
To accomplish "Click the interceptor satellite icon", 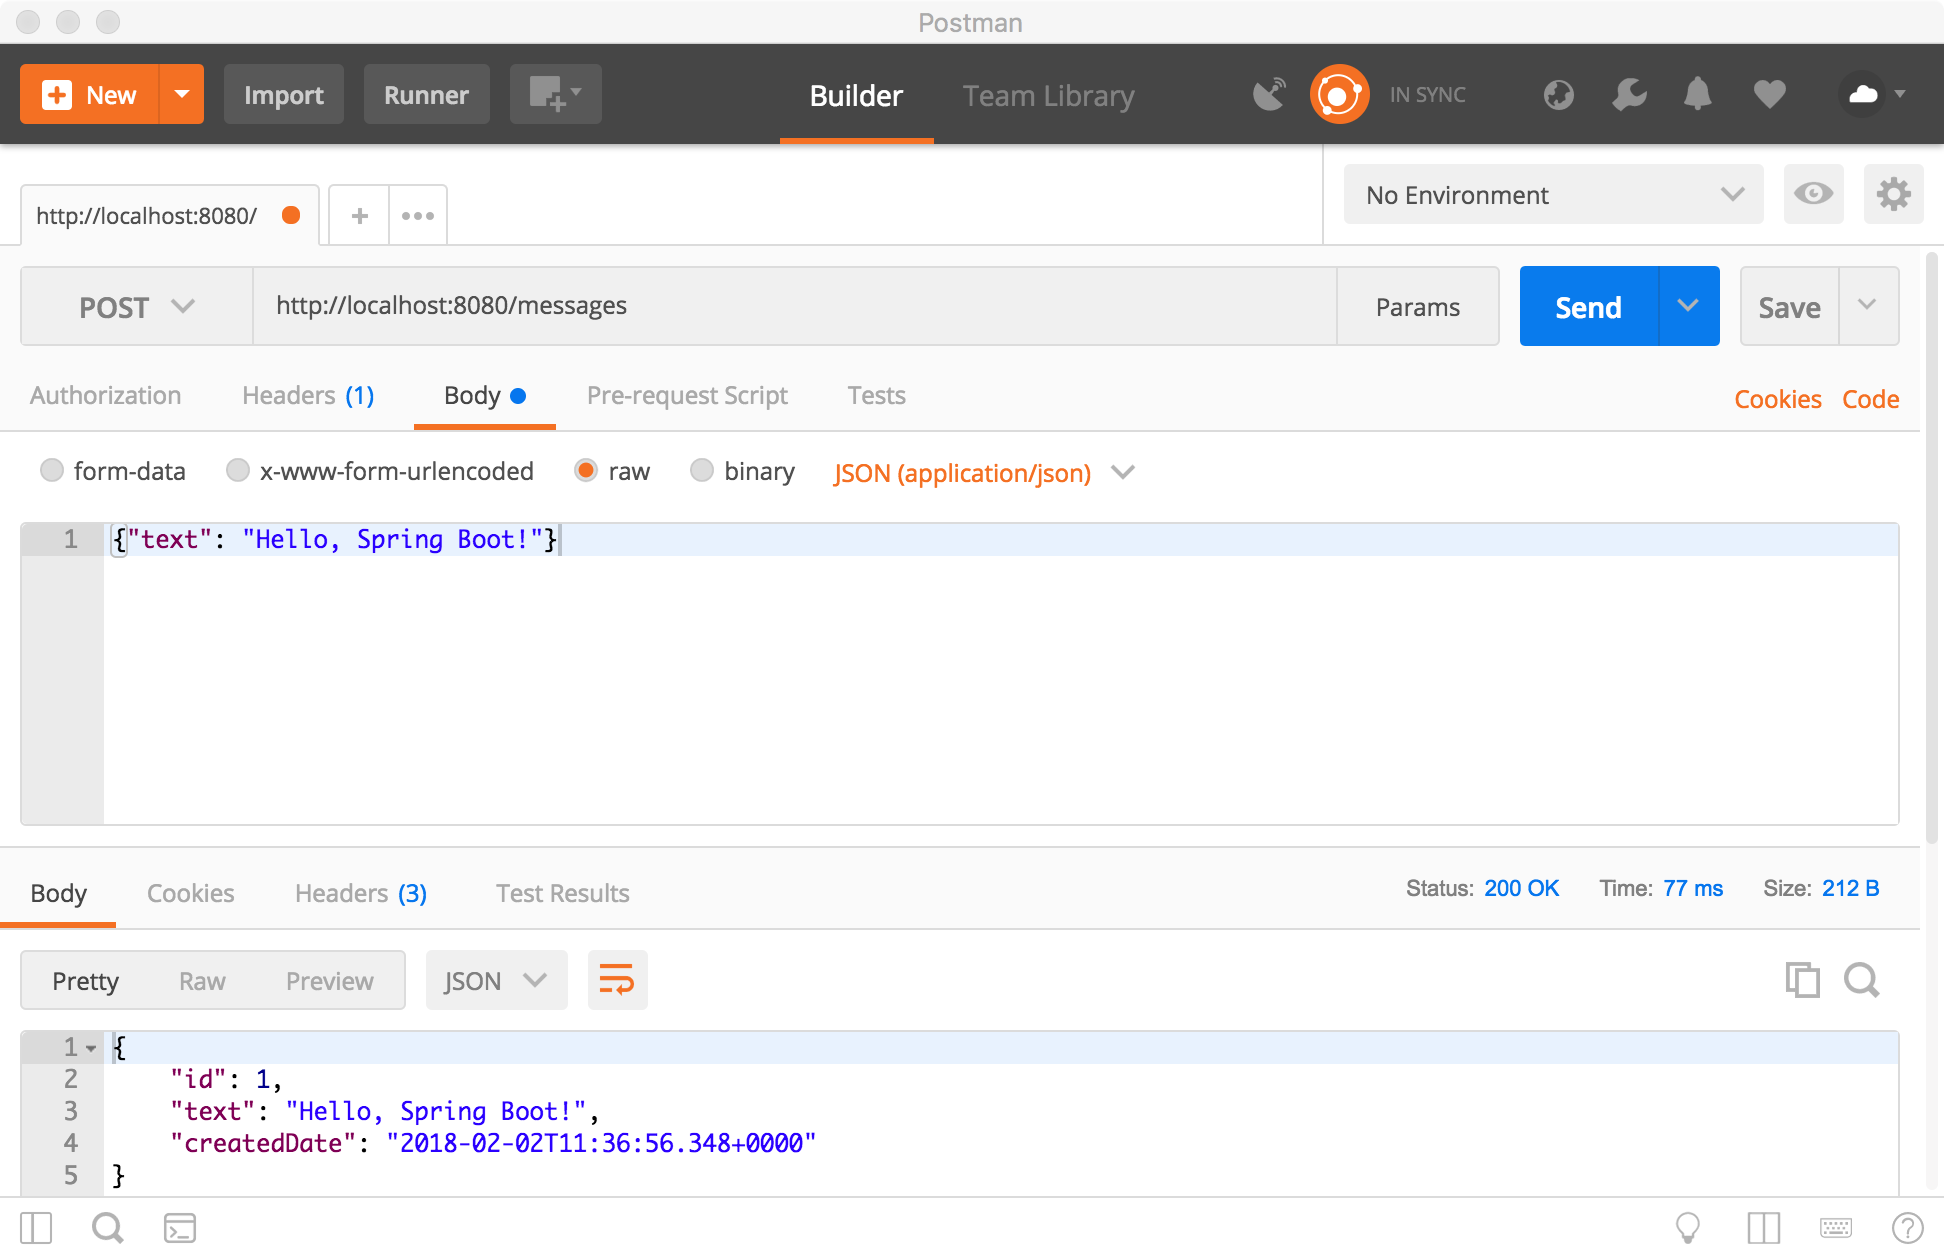I will point(1269,95).
